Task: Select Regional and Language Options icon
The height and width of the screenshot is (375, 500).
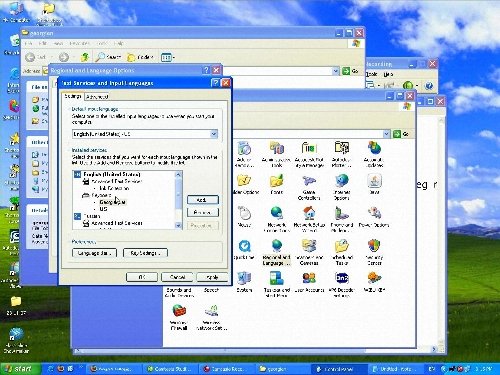Action: [x=276, y=252]
